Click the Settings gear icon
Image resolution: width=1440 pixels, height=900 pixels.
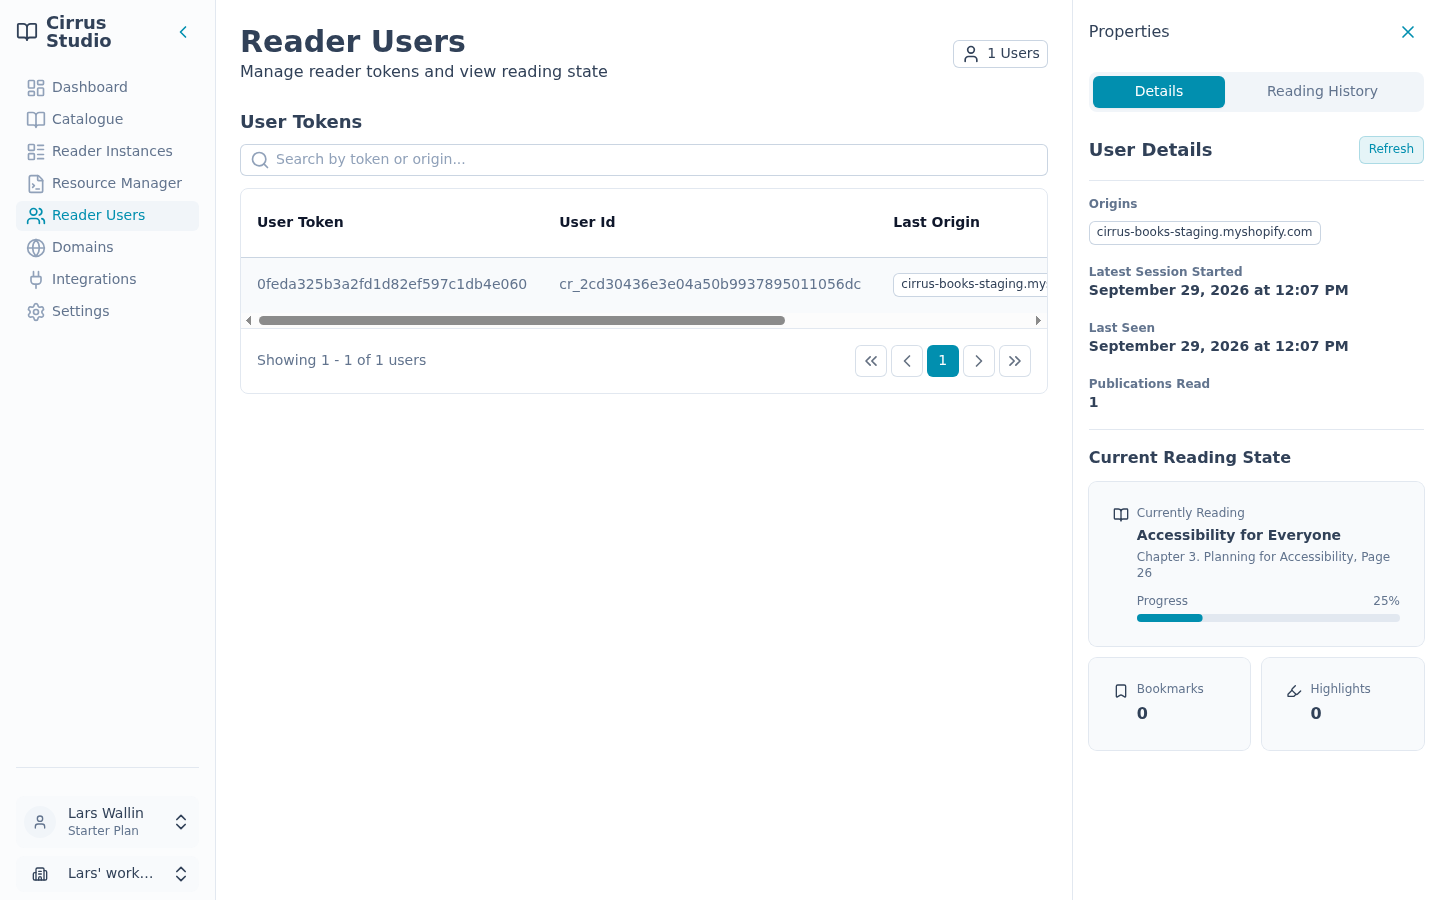point(36,311)
